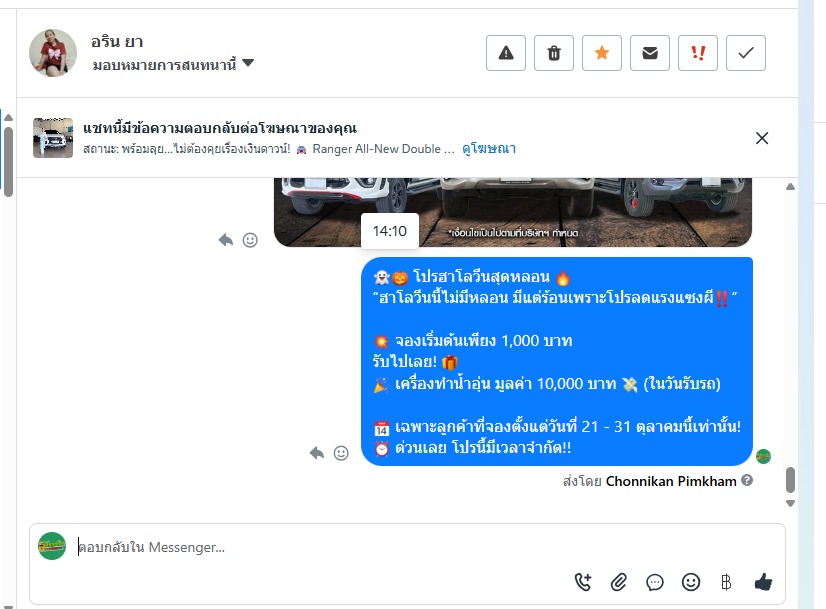This screenshot has width=826, height=609.
Task: Mark conversation as spam with warning icon
Action: tap(506, 53)
